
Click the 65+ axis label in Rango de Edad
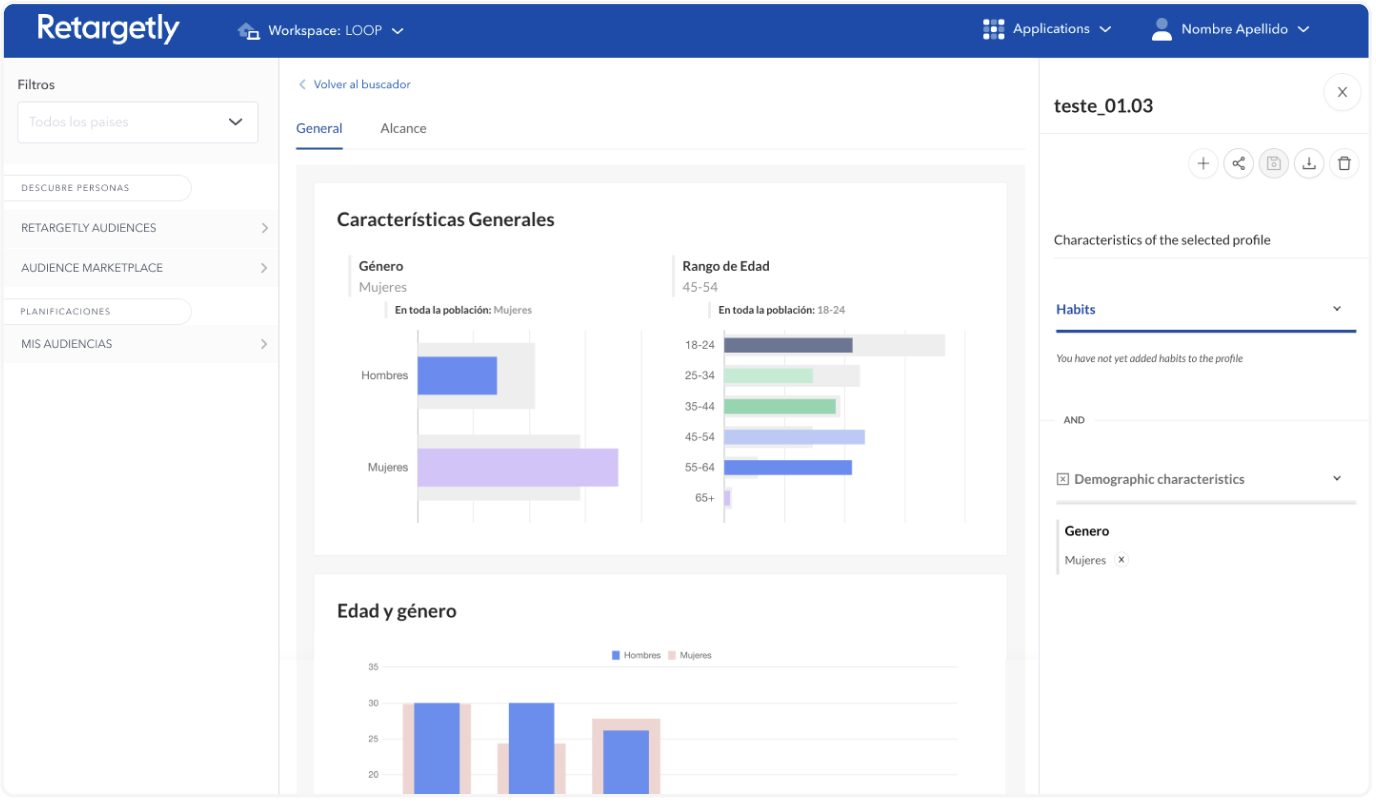tap(705, 498)
